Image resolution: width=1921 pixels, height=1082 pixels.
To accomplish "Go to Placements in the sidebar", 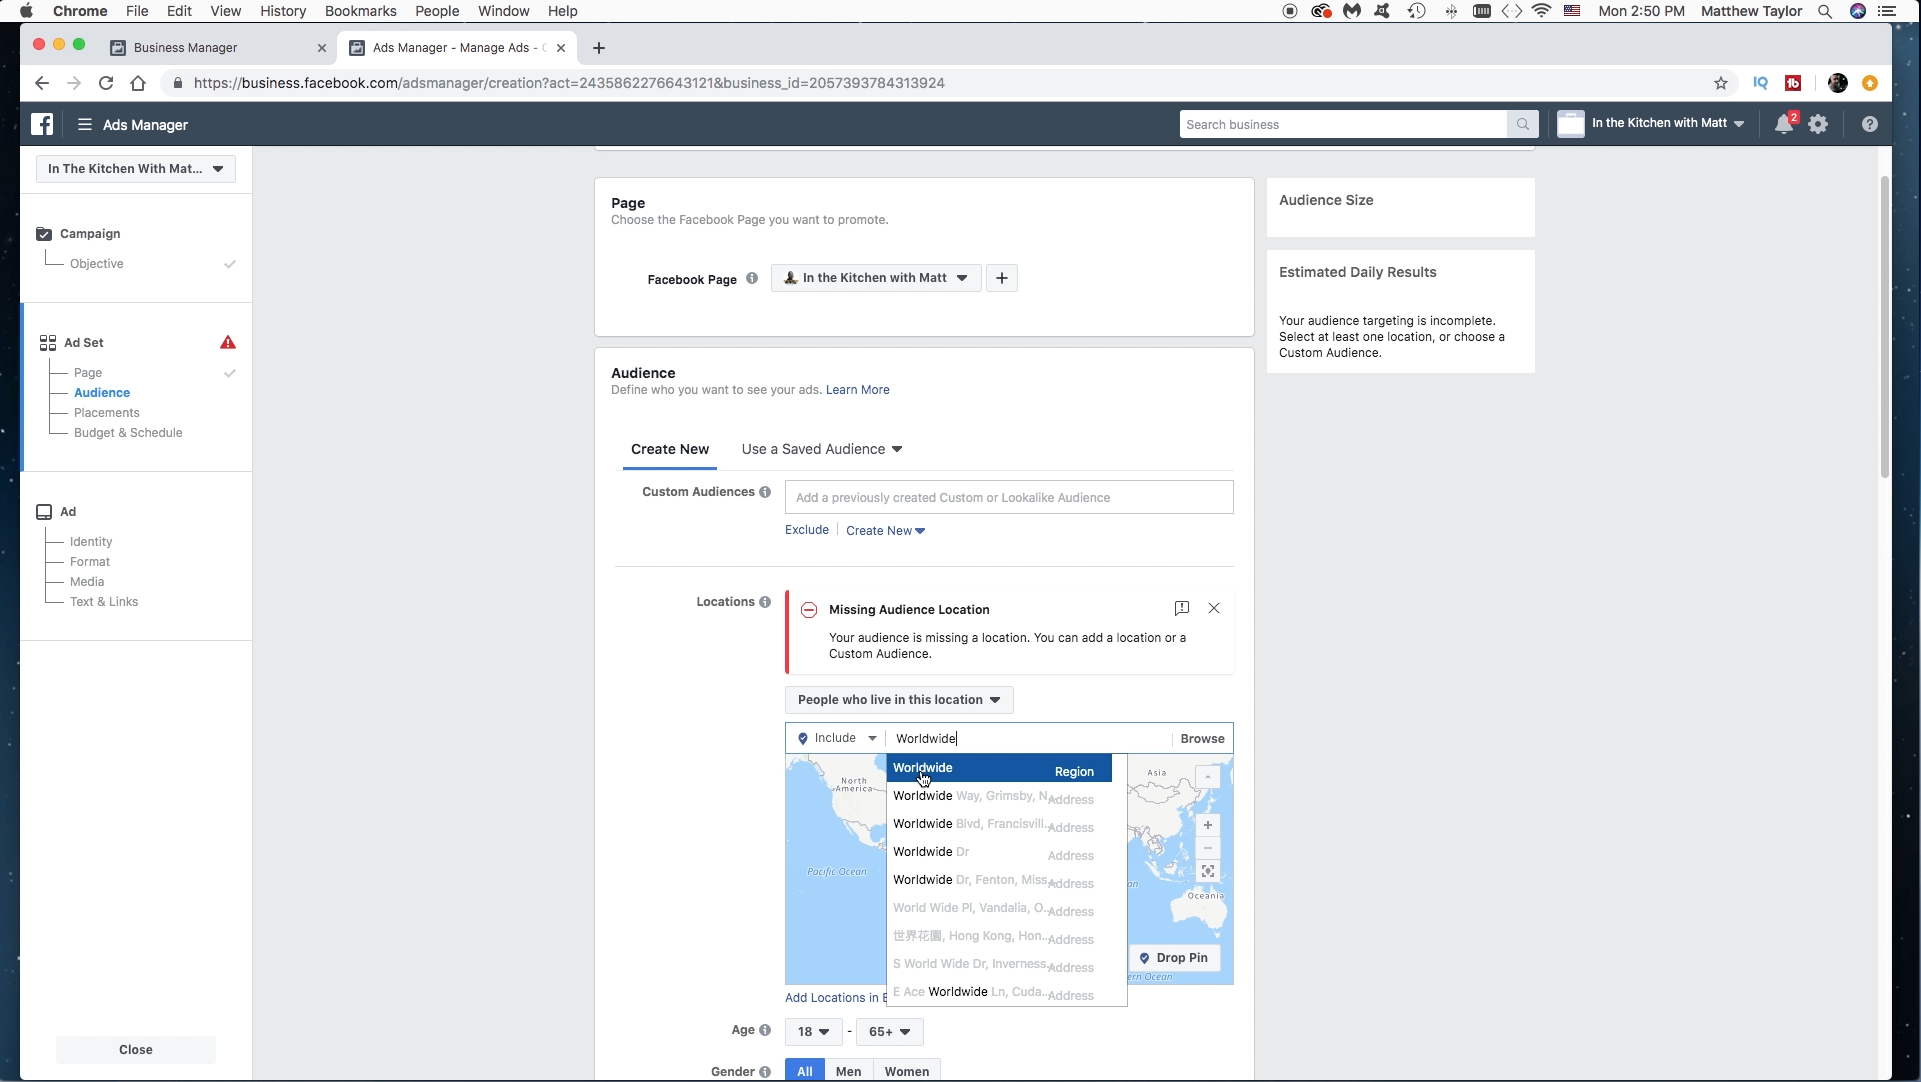I will 107,413.
